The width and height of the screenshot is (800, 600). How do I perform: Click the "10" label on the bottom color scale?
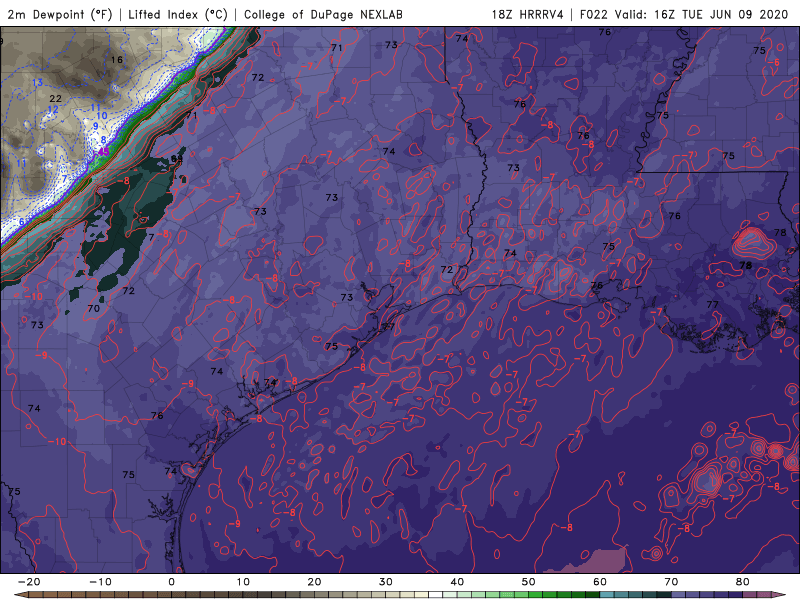pos(243,582)
